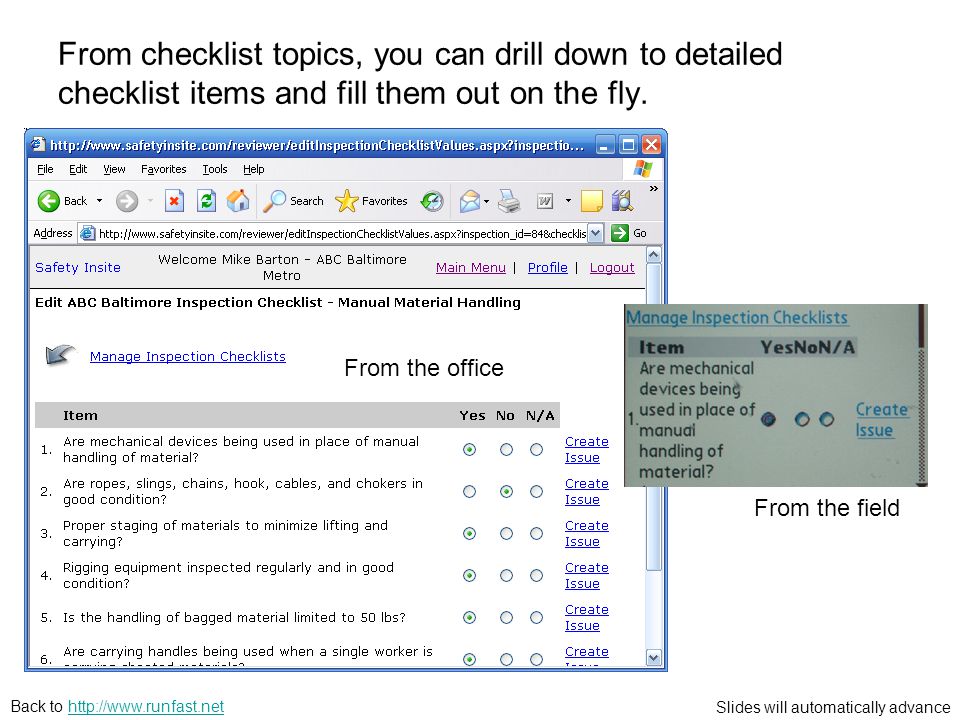Image resolution: width=960 pixels, height=720 pixels.
Task: Click Create Issue for bagged material row
Action: (587, 618)
